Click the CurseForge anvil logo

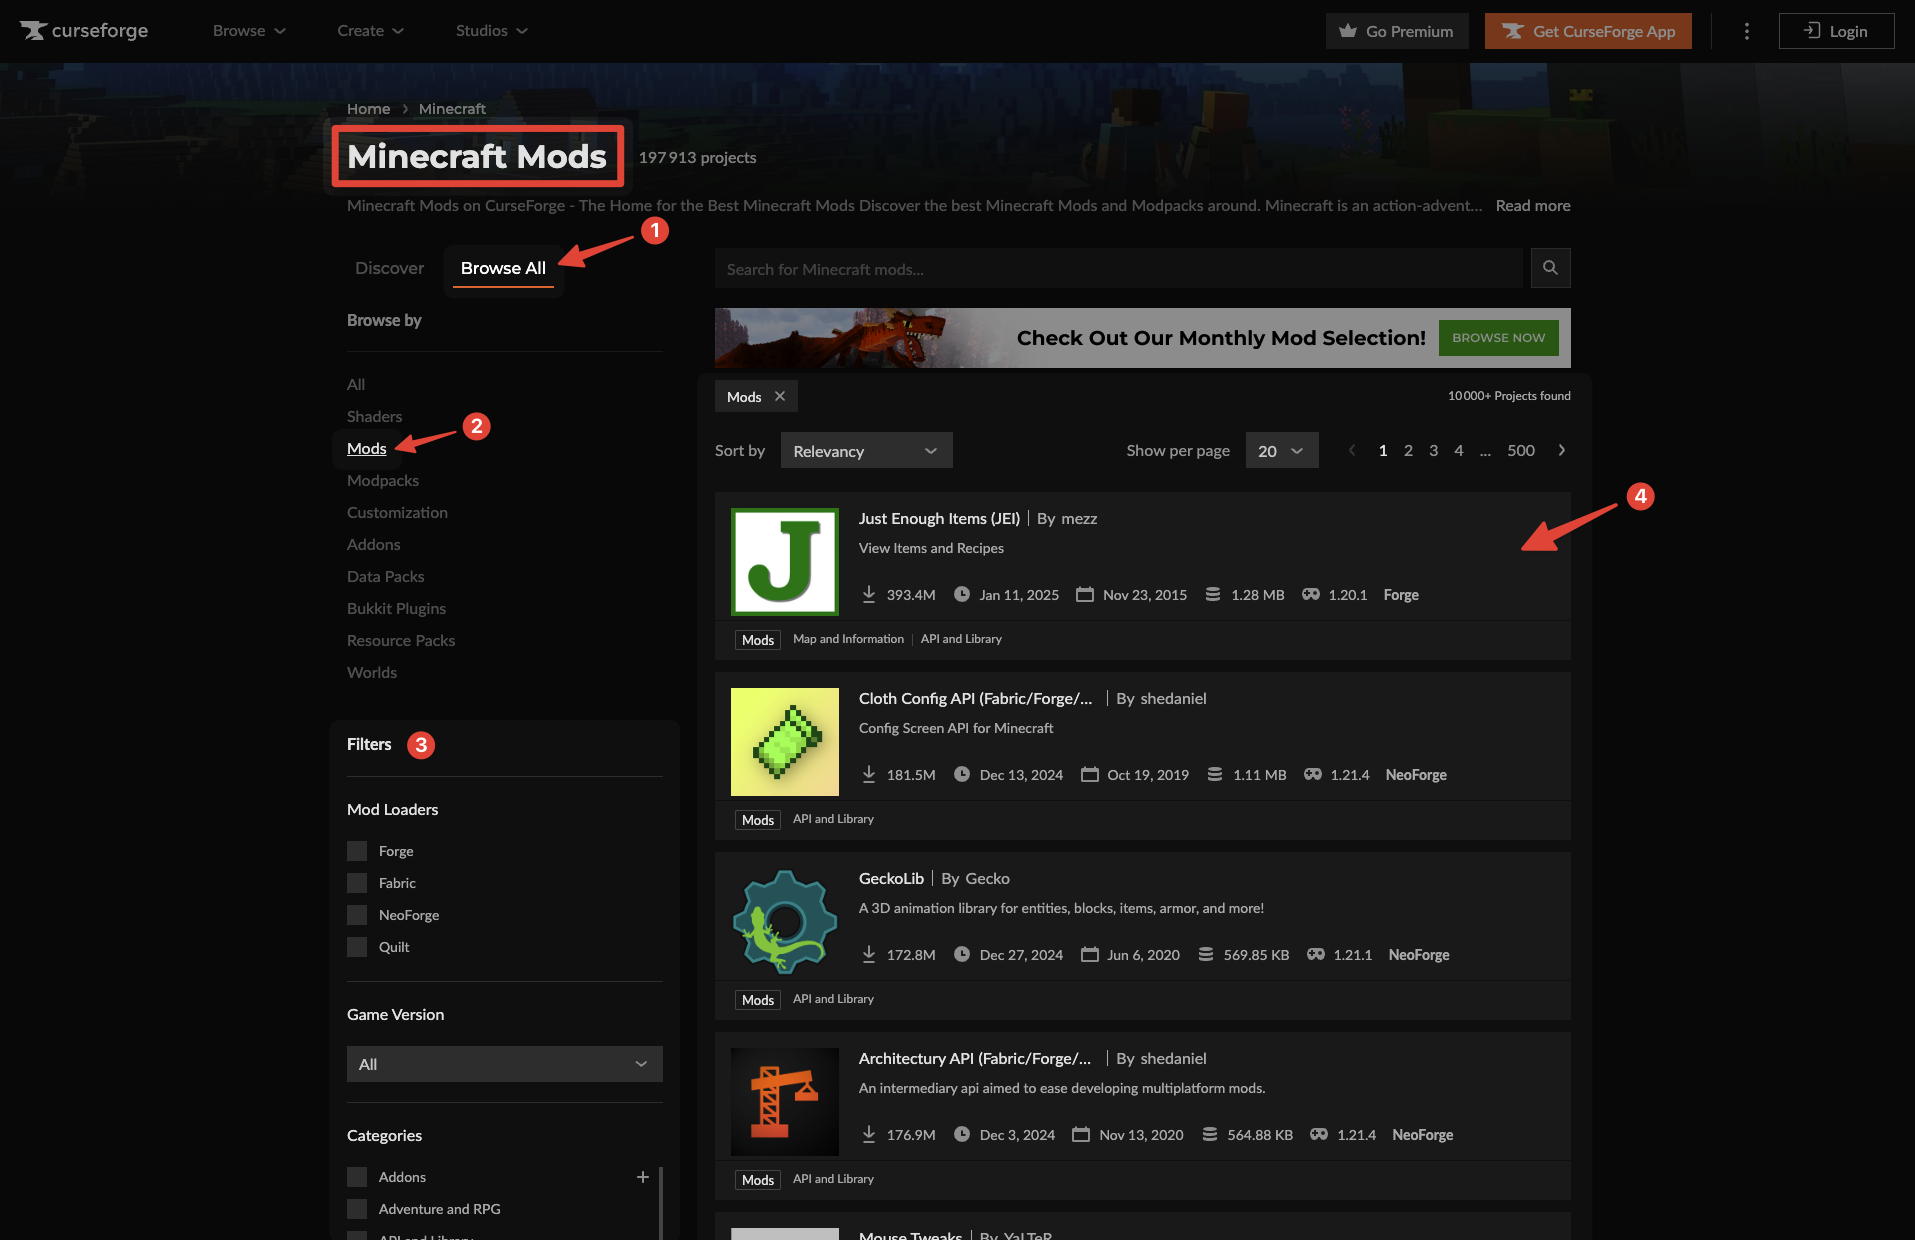click(84, 31)
